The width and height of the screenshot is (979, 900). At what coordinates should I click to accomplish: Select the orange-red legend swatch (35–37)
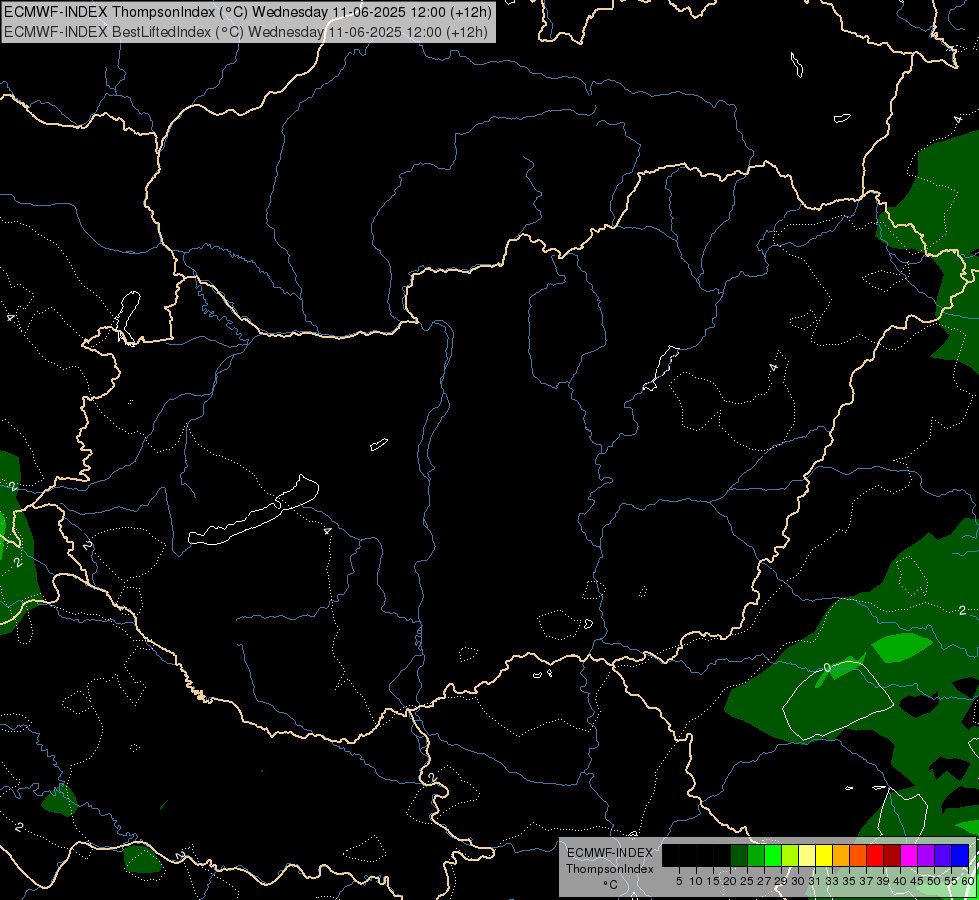pyautogui.click(x=858, y=855)
